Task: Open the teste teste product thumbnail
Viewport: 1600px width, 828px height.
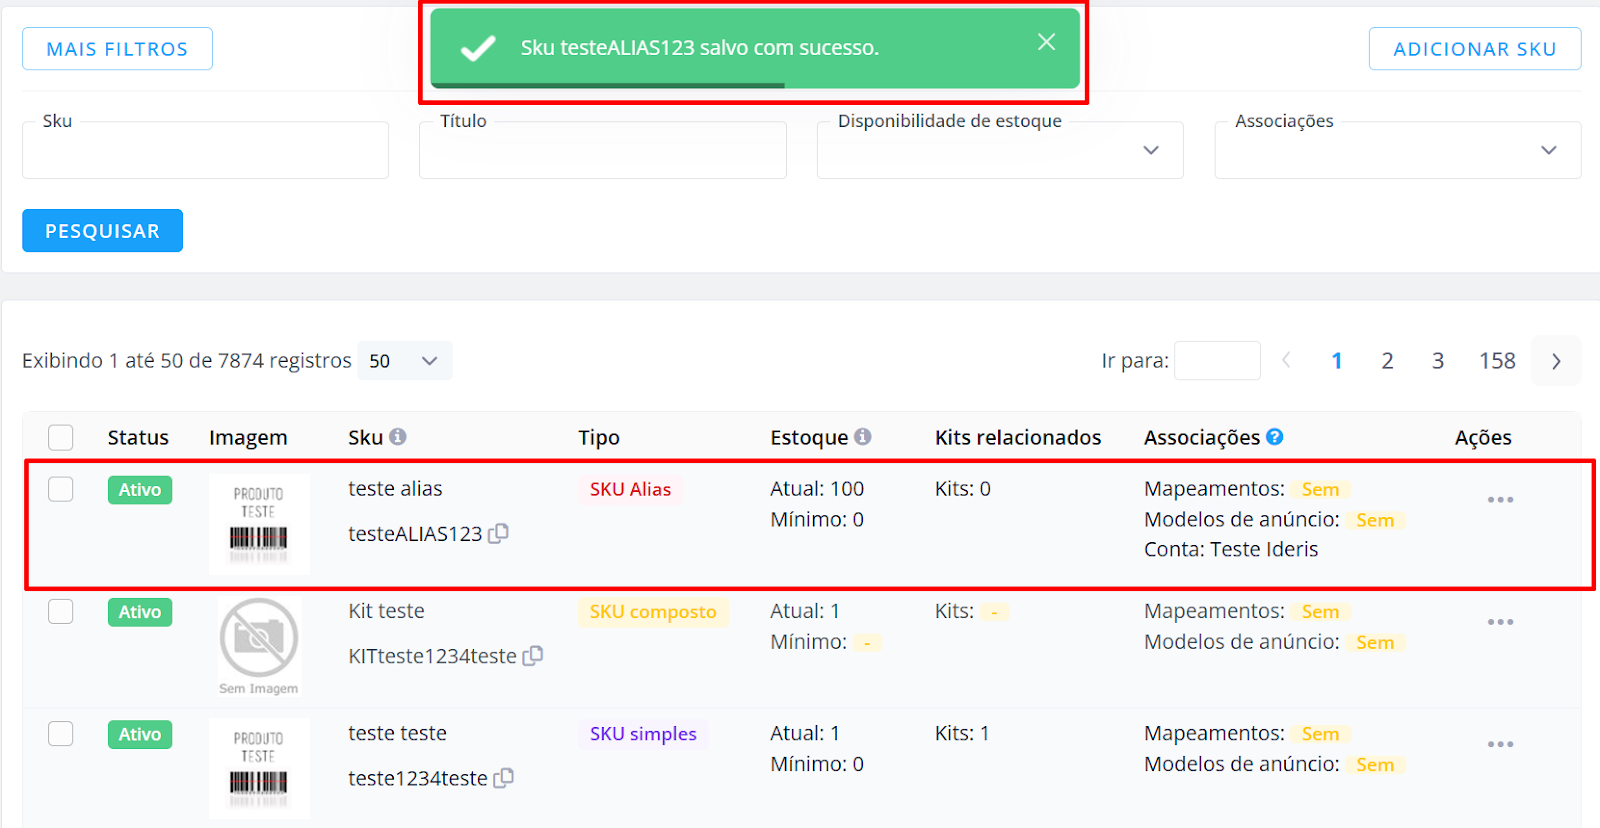Action: point(259,768)
